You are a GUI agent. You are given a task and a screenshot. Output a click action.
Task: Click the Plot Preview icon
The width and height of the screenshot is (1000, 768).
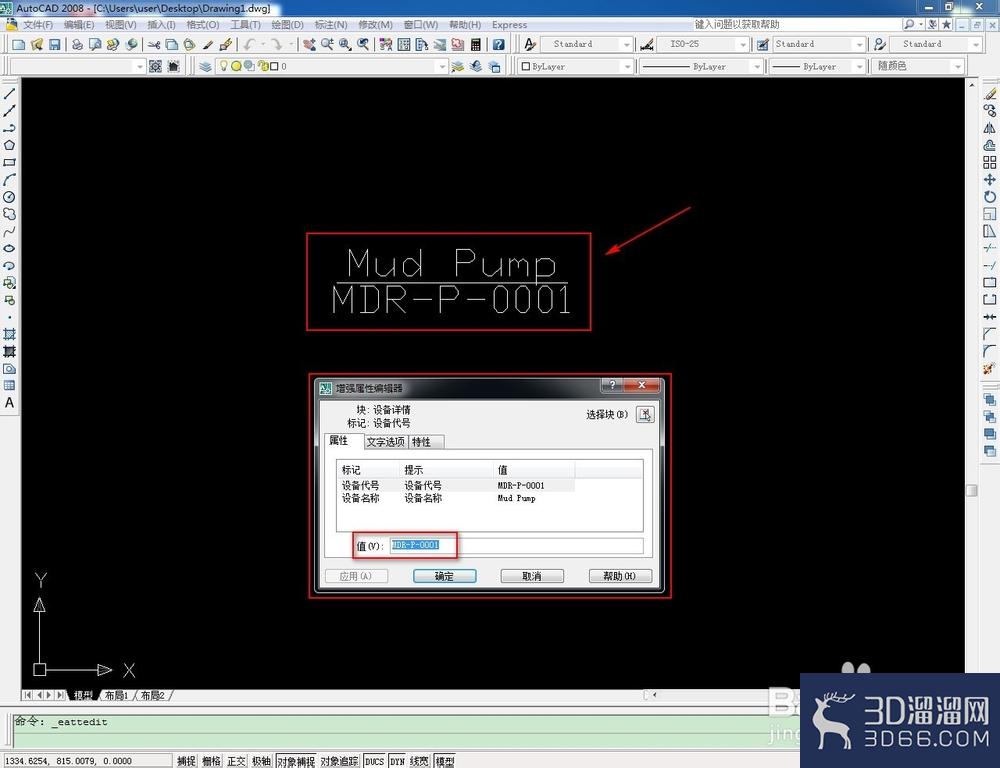(95, 45)
